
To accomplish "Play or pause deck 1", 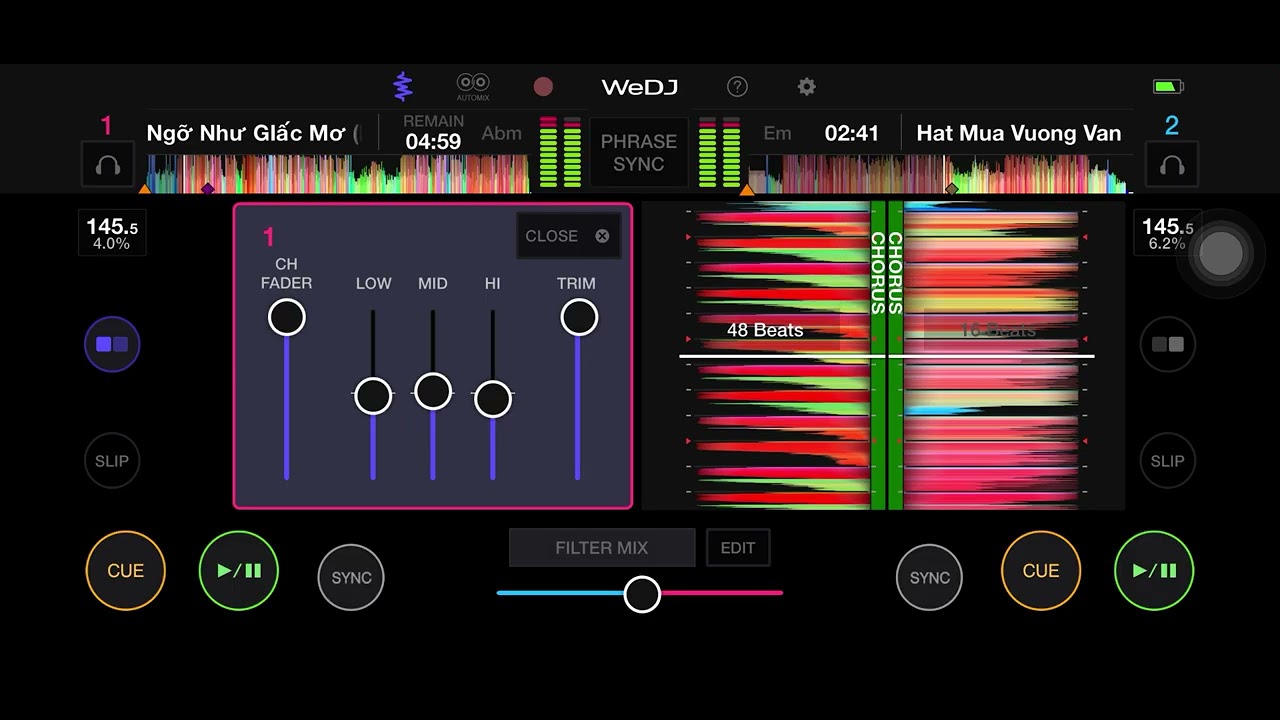I will [x=239, y=571].
